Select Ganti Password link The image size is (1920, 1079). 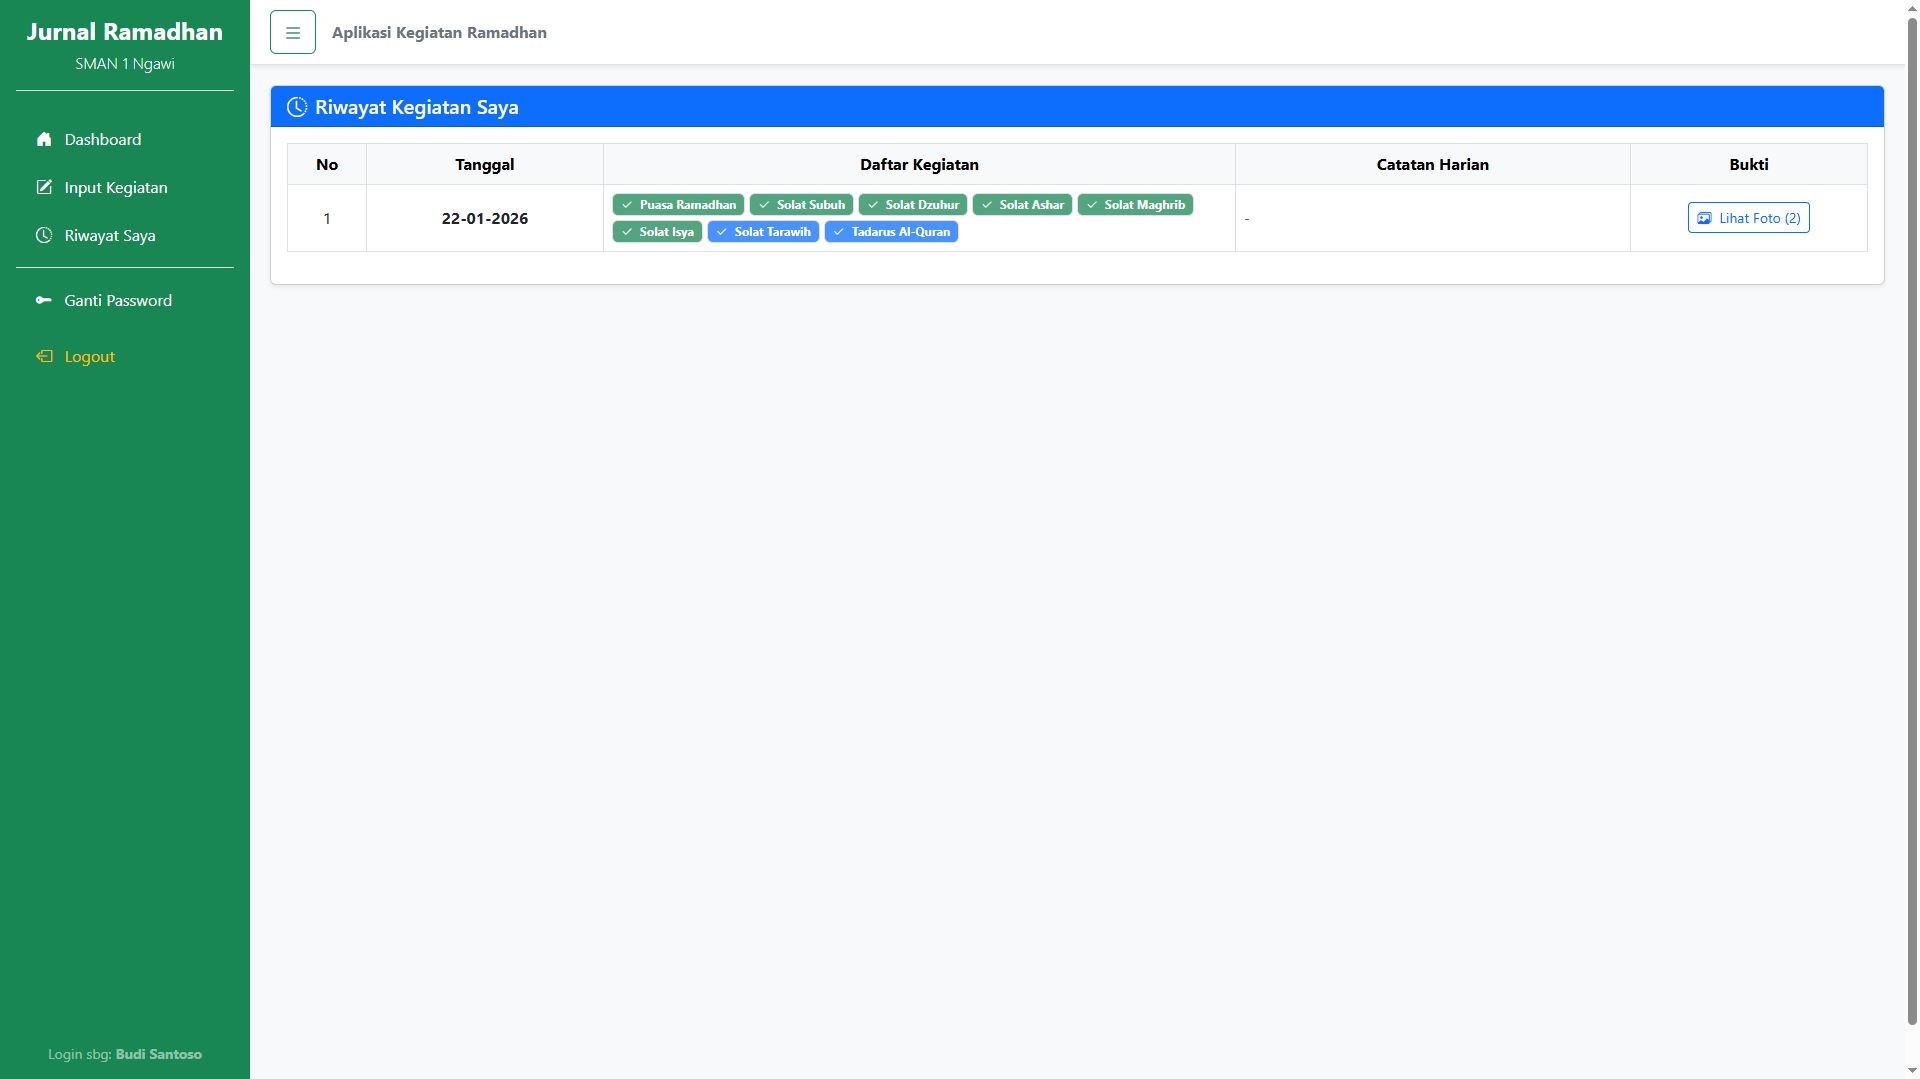(118, 300)
